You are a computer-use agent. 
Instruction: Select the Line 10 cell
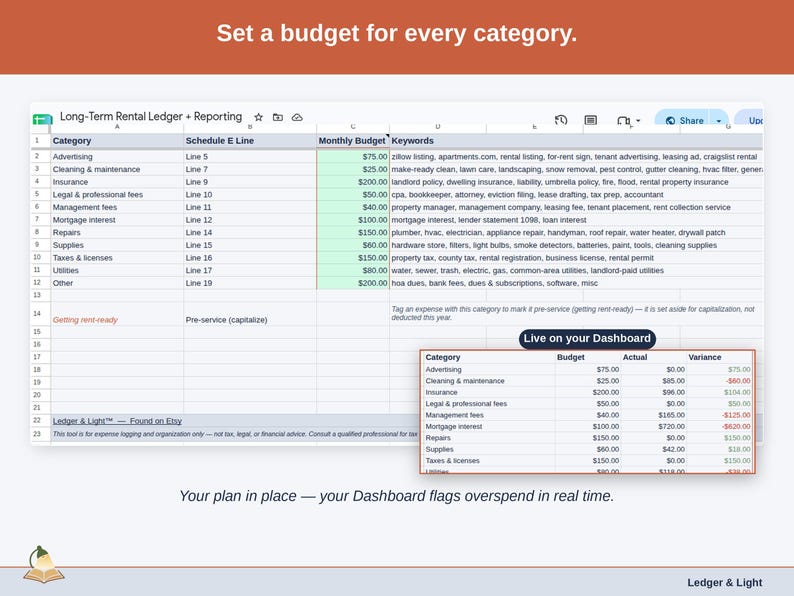click(x=250, y=194)
